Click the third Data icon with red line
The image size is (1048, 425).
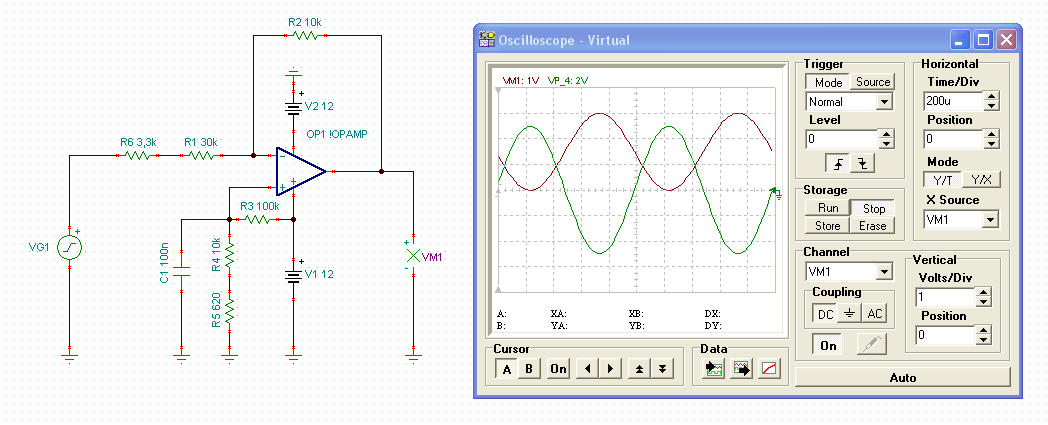(x=768, y=368)
